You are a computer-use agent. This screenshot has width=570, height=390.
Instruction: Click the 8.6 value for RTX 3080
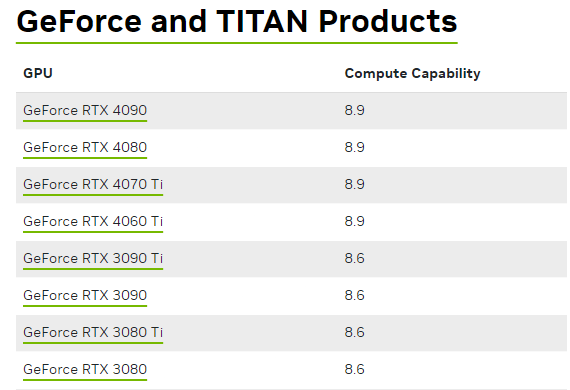(x=354, y=370)
